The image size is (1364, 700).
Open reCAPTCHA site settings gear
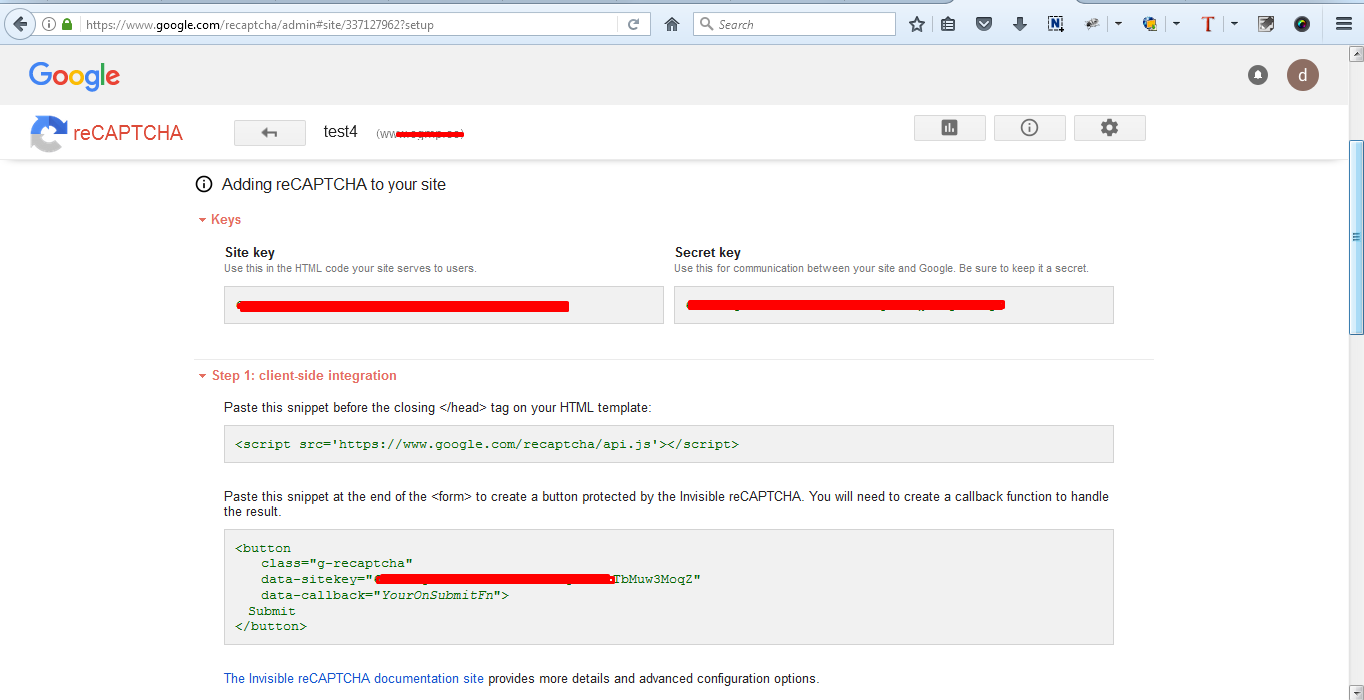1109,128
